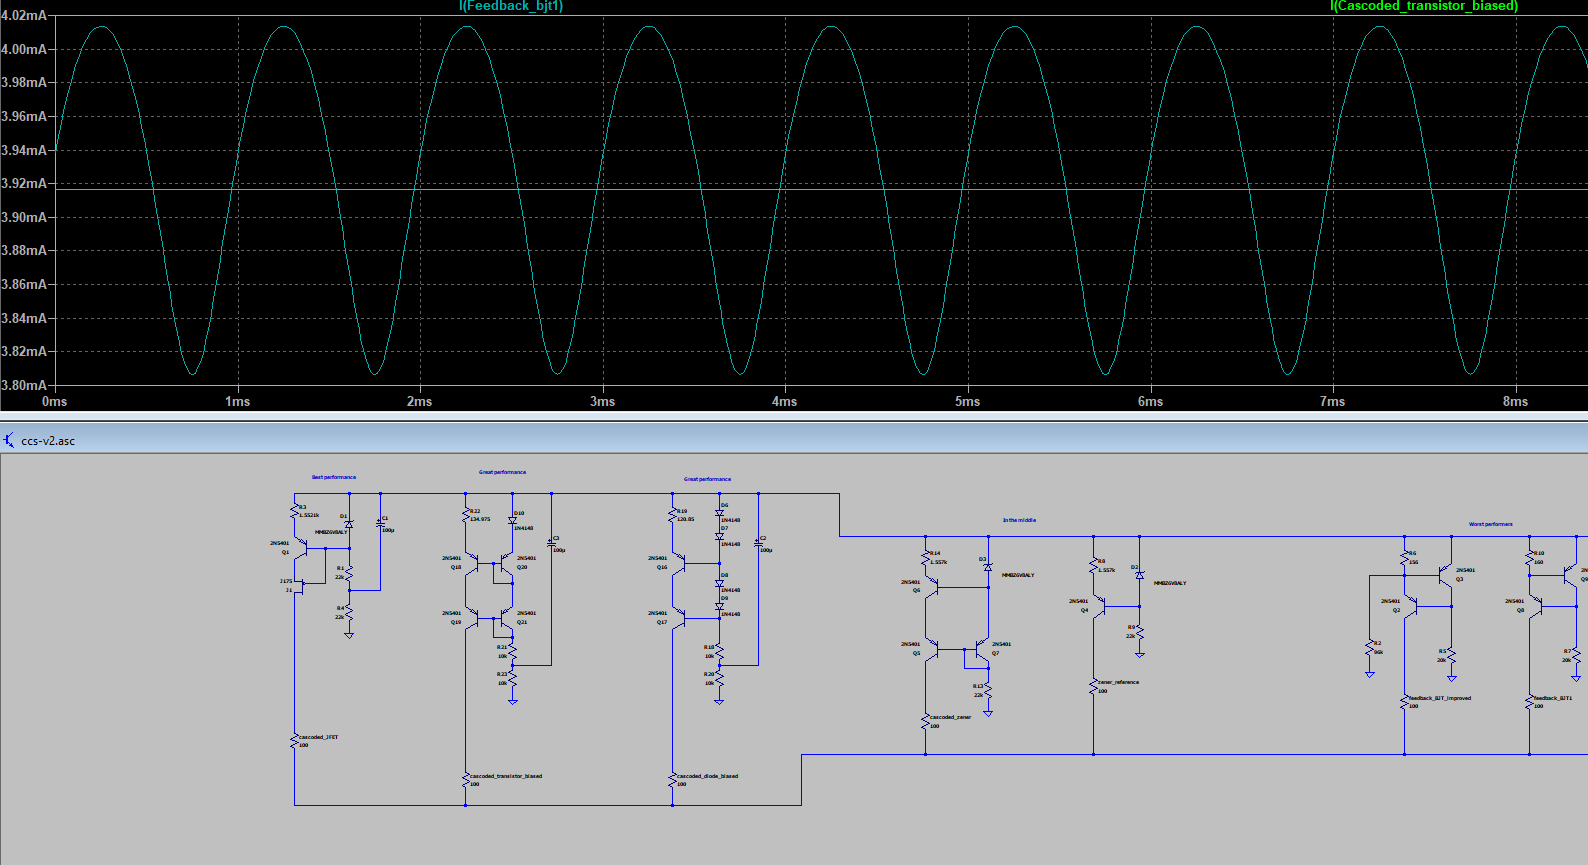Click diode D10 1N4148
The image size is (1588, 865).
[512, 520]
